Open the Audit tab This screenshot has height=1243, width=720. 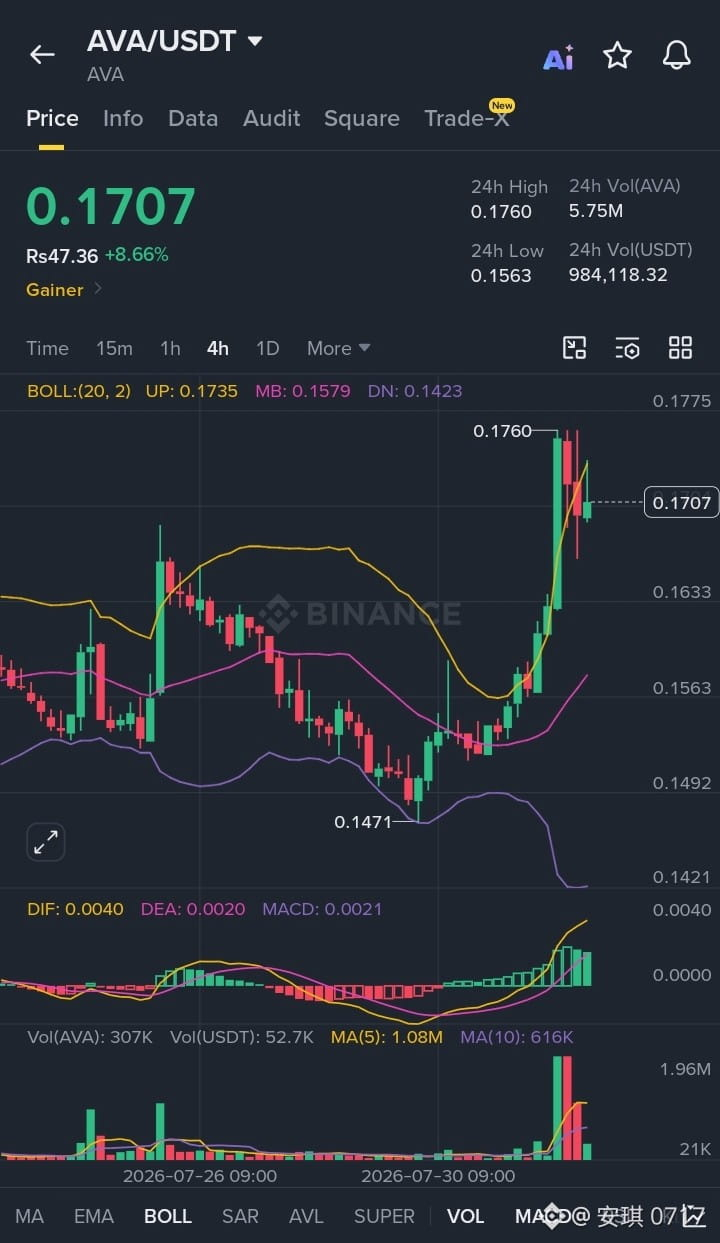click(272, 118)
